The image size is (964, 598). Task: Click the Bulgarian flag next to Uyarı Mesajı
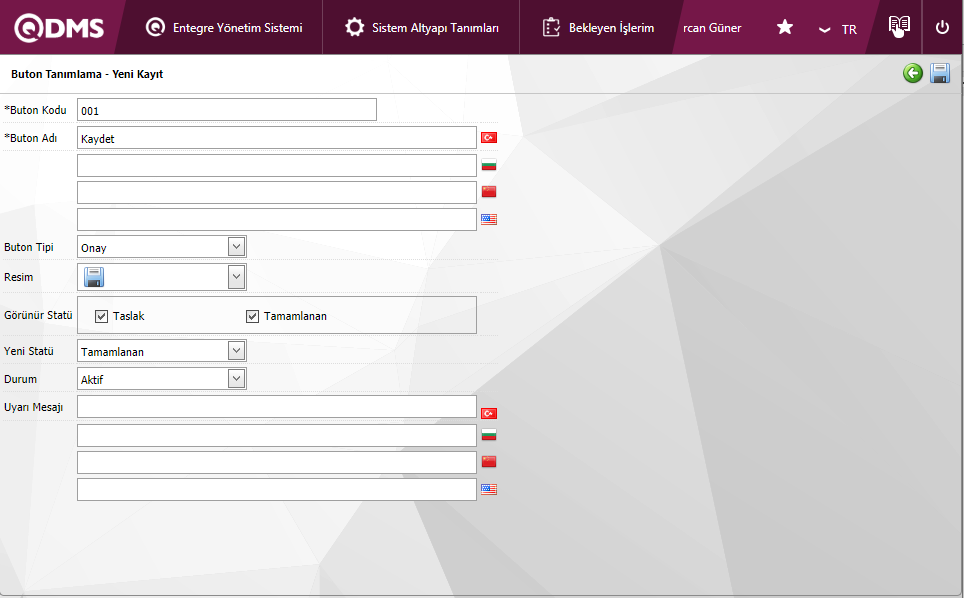pos(489,435)
